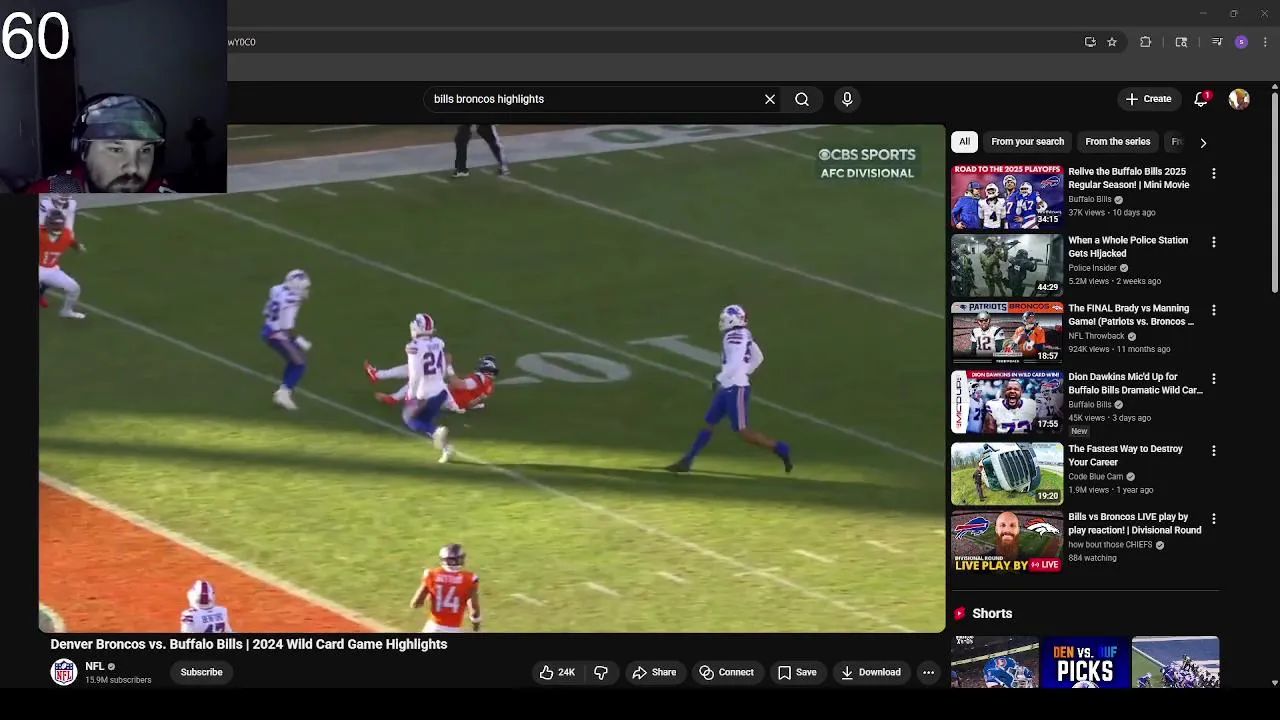Click the NFL channel logo
Screen dimensions: 1280x720
click(64, 672)
